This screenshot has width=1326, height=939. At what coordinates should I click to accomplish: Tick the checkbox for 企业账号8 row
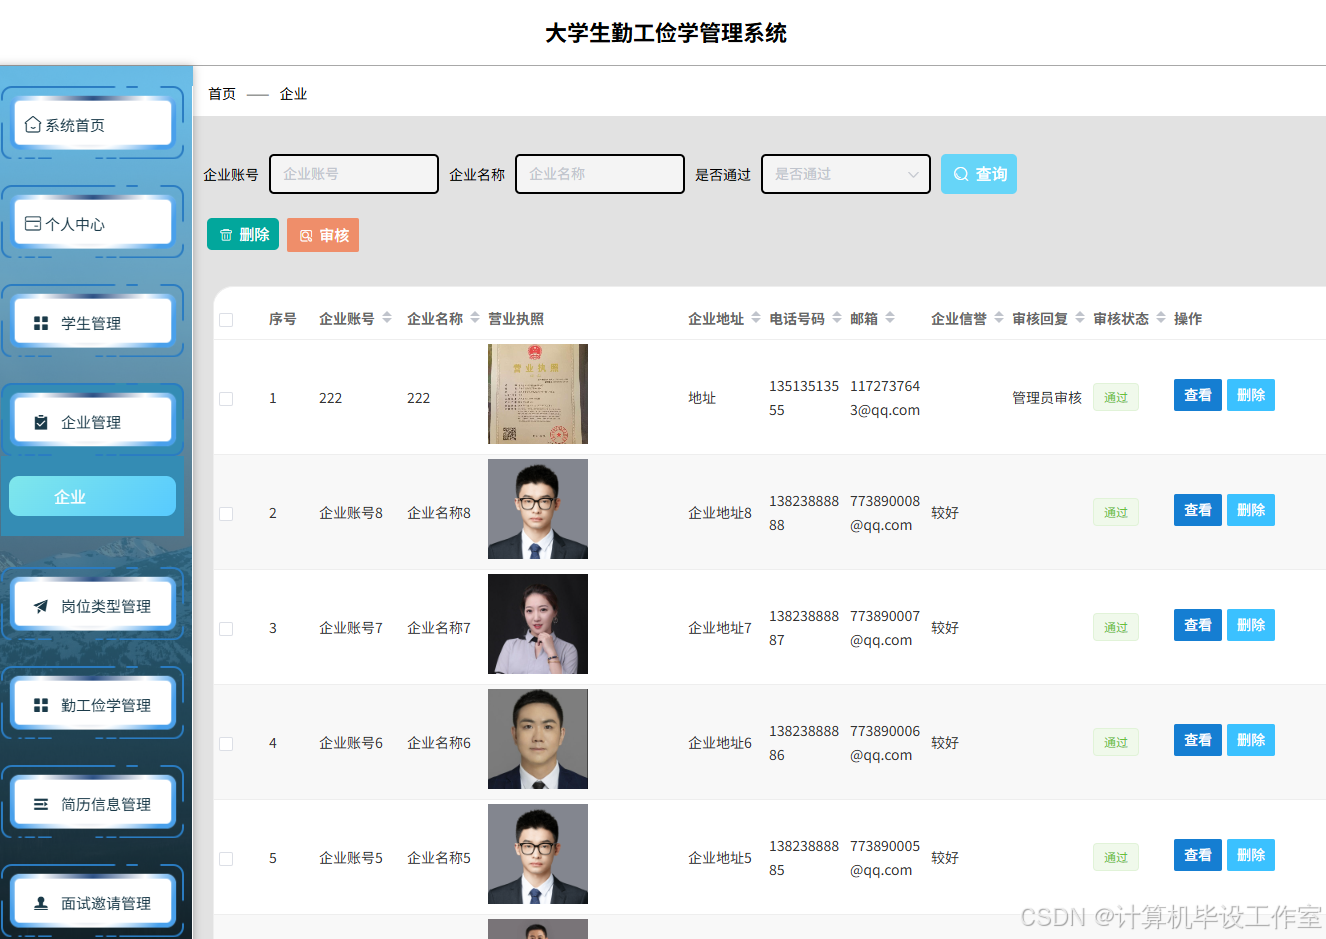(226, 514)
